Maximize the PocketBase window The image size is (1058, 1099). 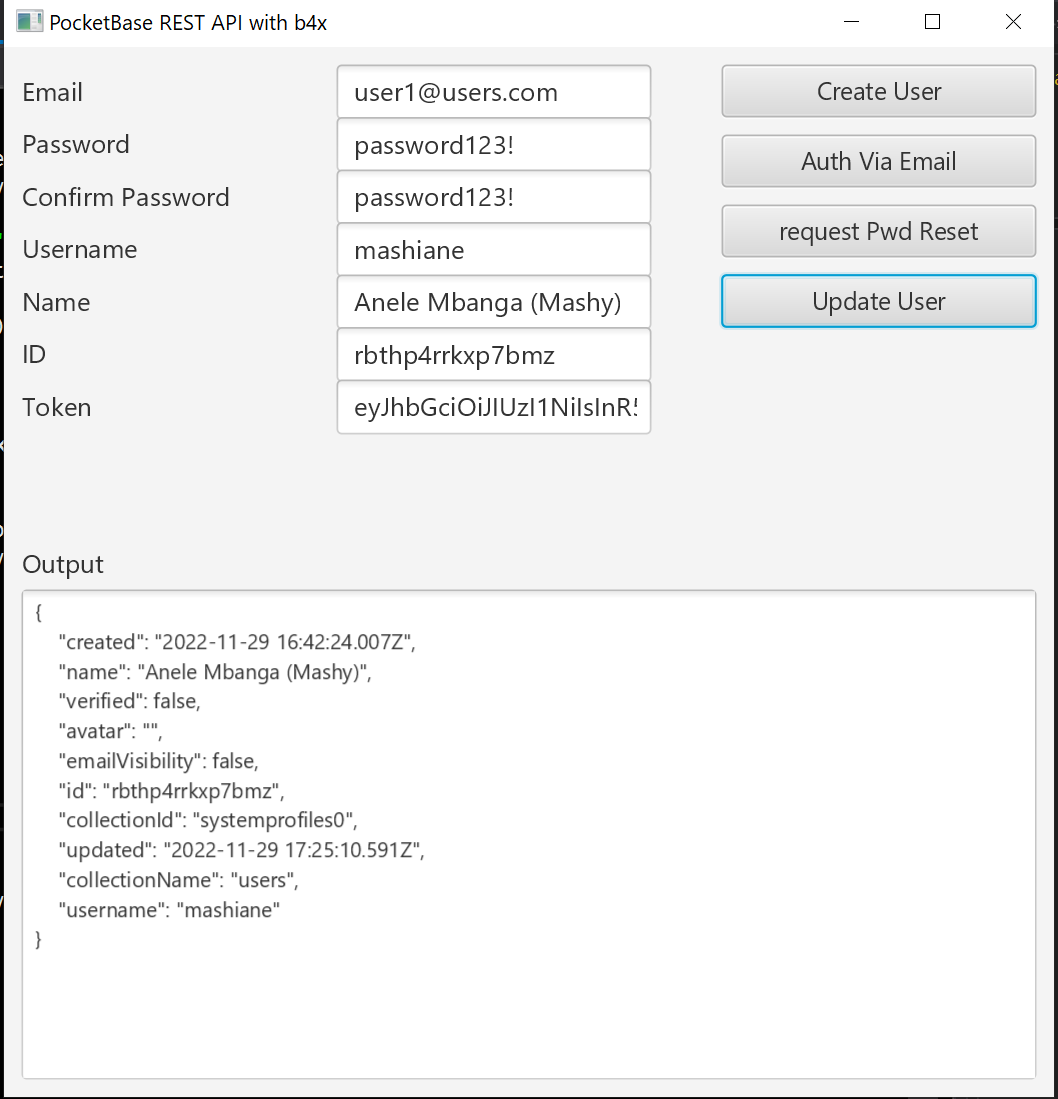932,21
